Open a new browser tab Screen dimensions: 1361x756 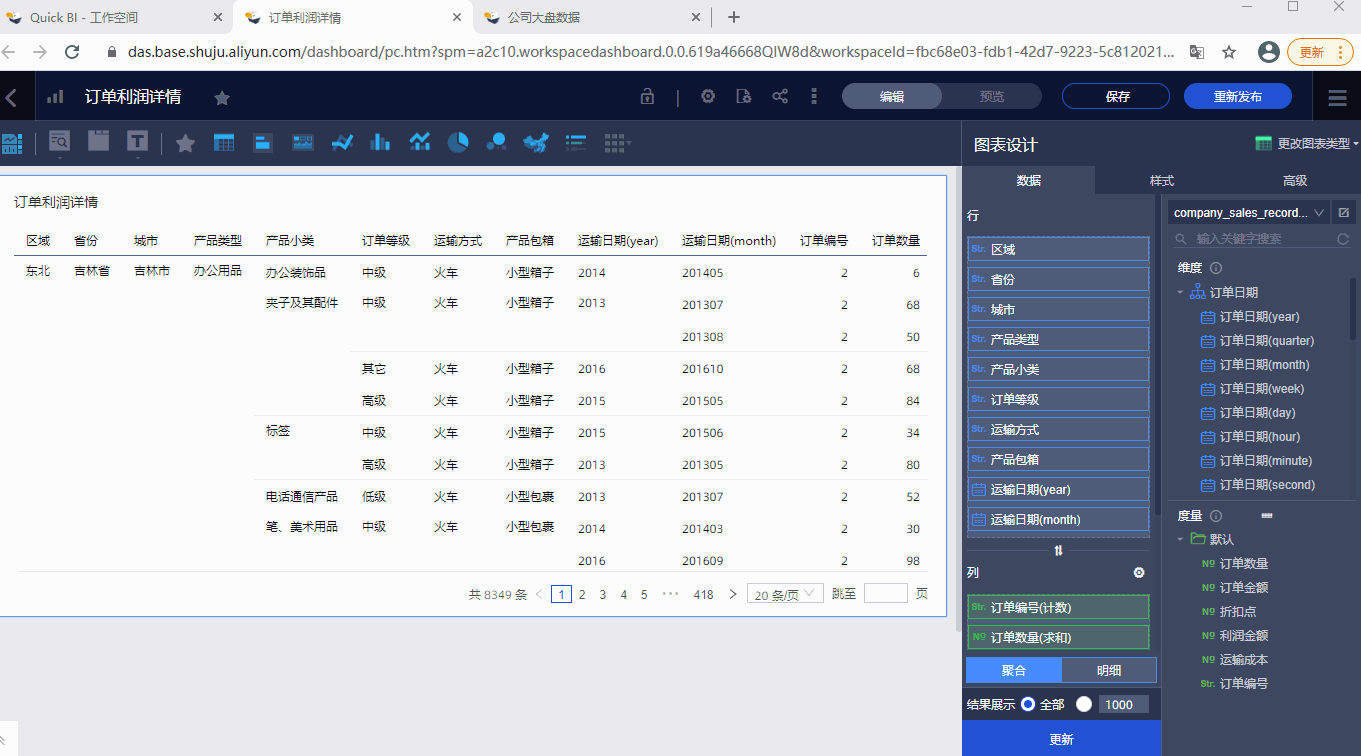[734, 17]
